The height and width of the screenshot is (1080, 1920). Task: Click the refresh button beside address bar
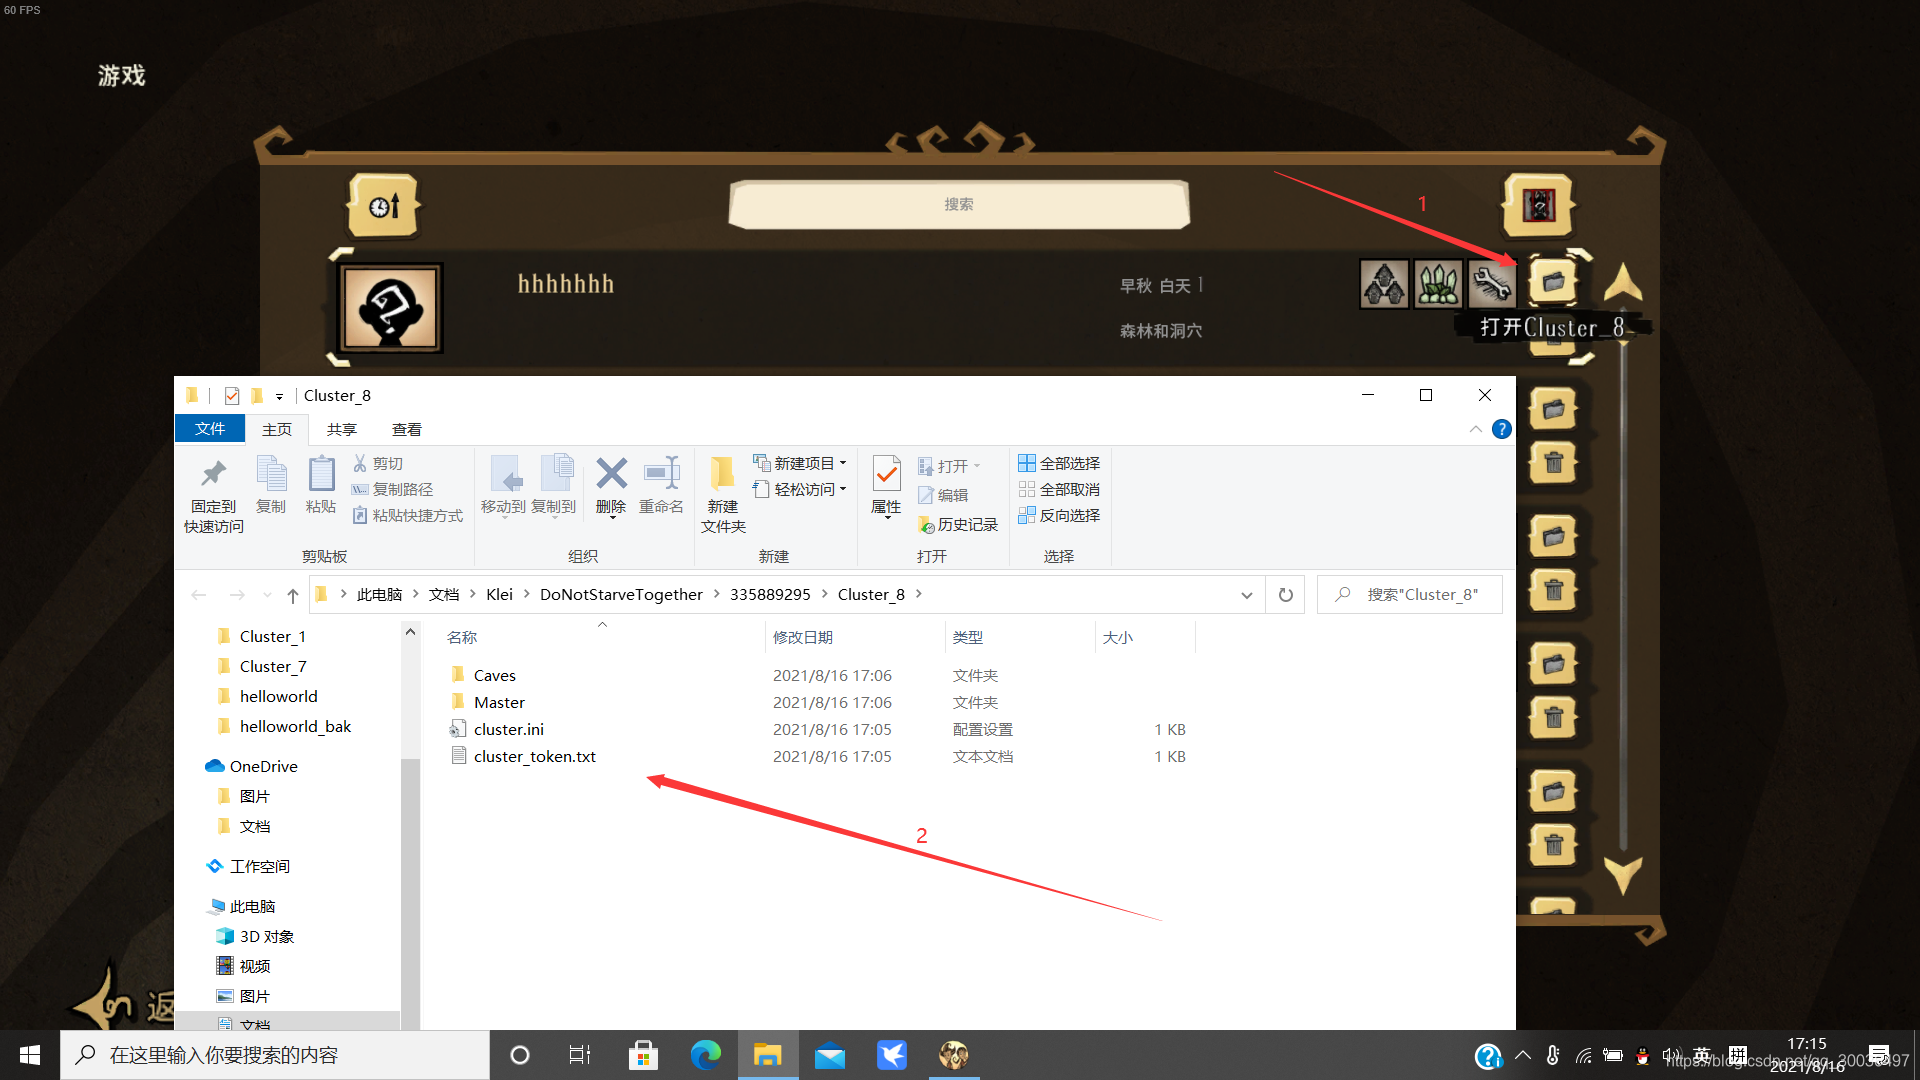(x=1285, y=595)
